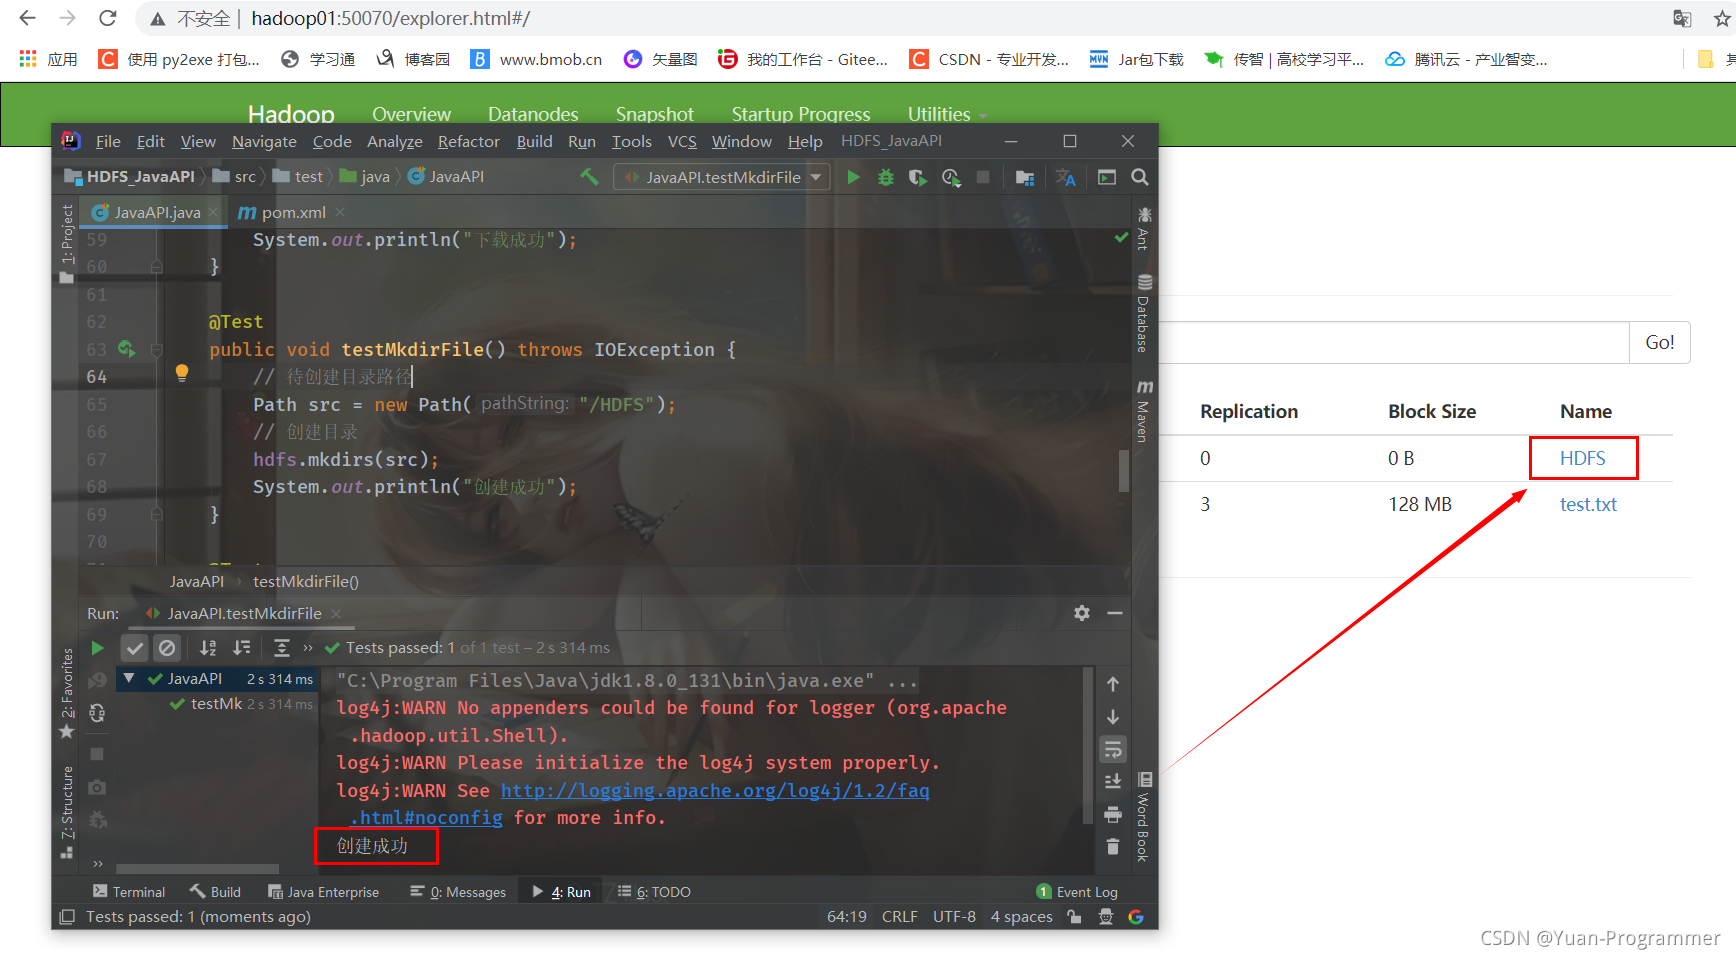The height and width of the screenshot is (959, 1736).
Task: Hide the Run panel with minimize dash
Action: [x=1115, y=612]
